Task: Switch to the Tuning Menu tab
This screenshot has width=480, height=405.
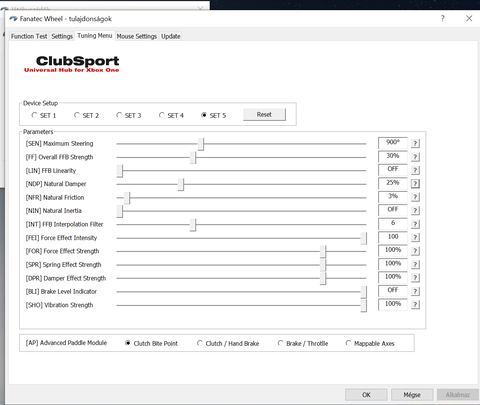Action: [x=95, y=35]
